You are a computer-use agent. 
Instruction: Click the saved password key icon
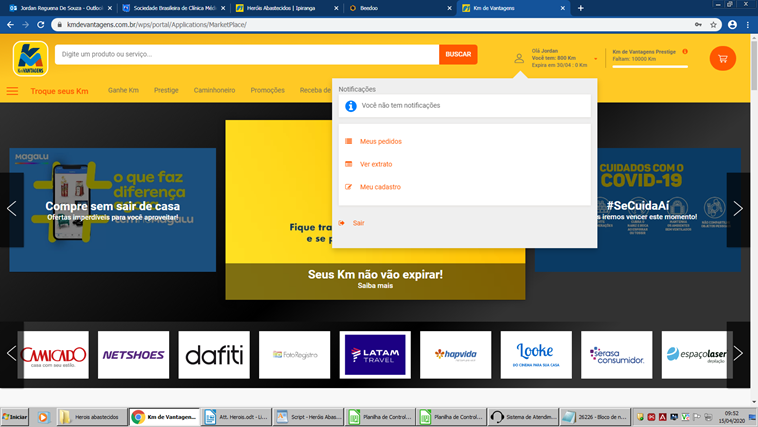pos(698,25)
